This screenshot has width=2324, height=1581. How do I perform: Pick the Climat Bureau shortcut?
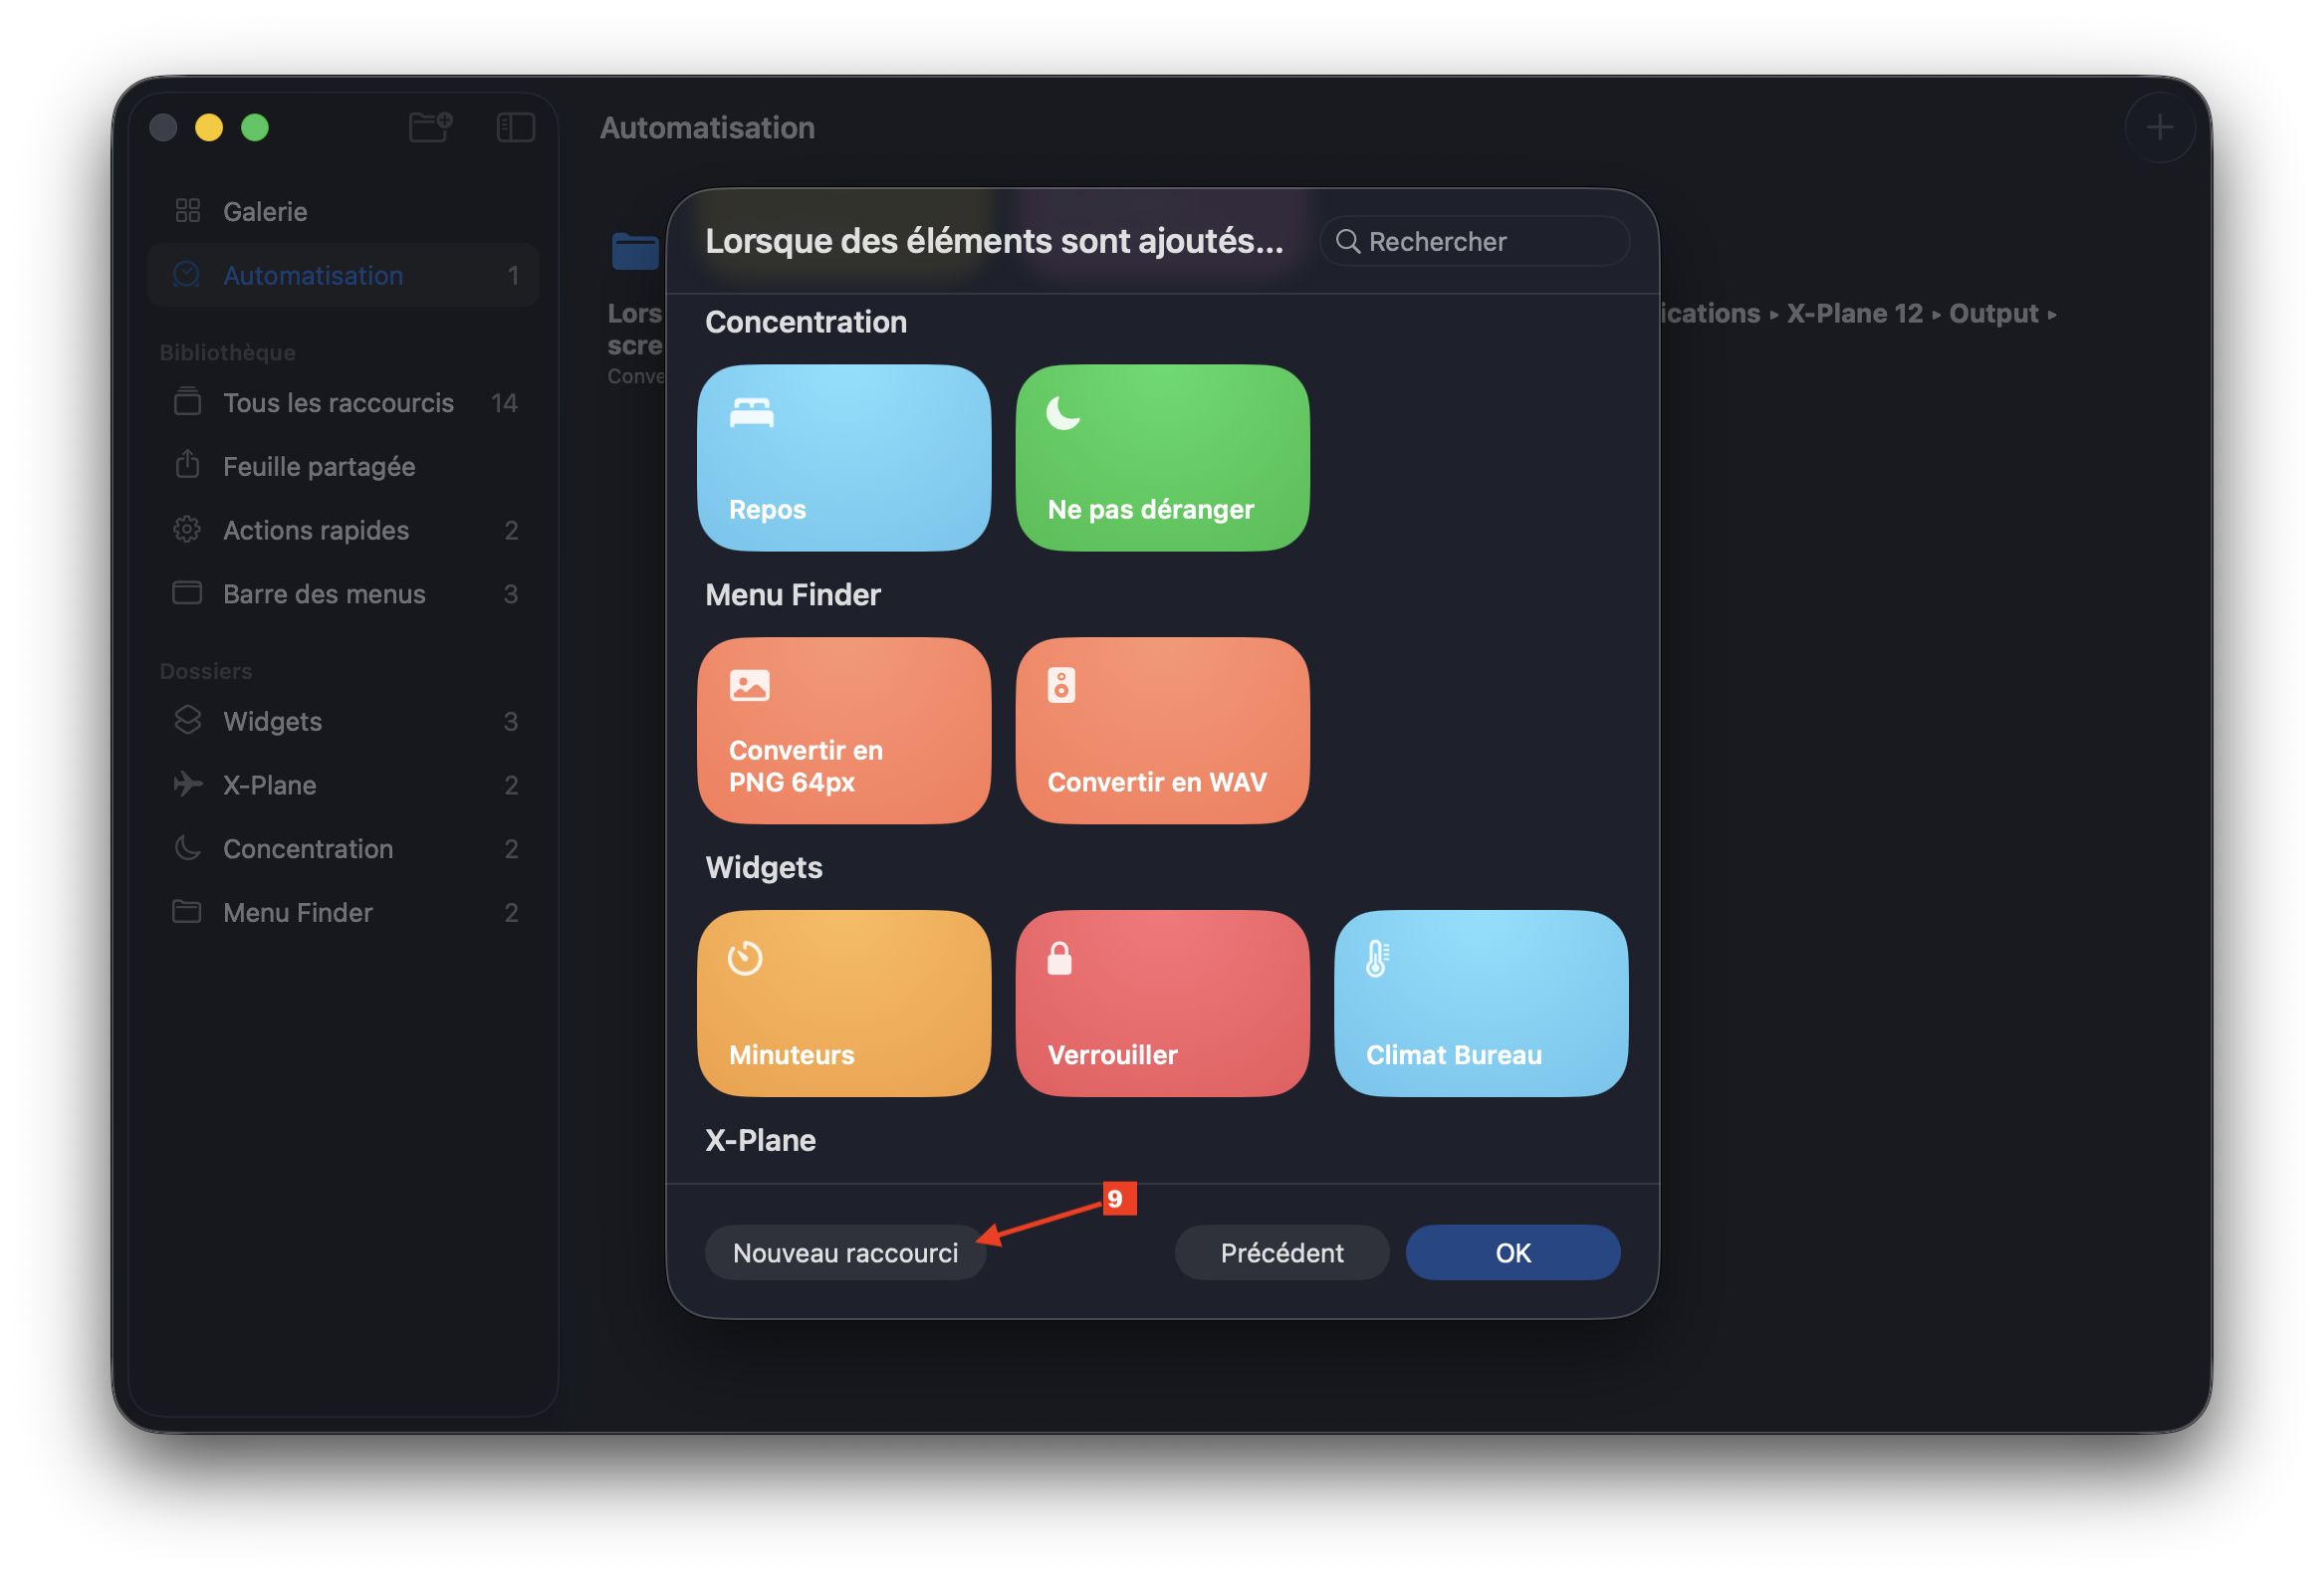[1480, 1003]
